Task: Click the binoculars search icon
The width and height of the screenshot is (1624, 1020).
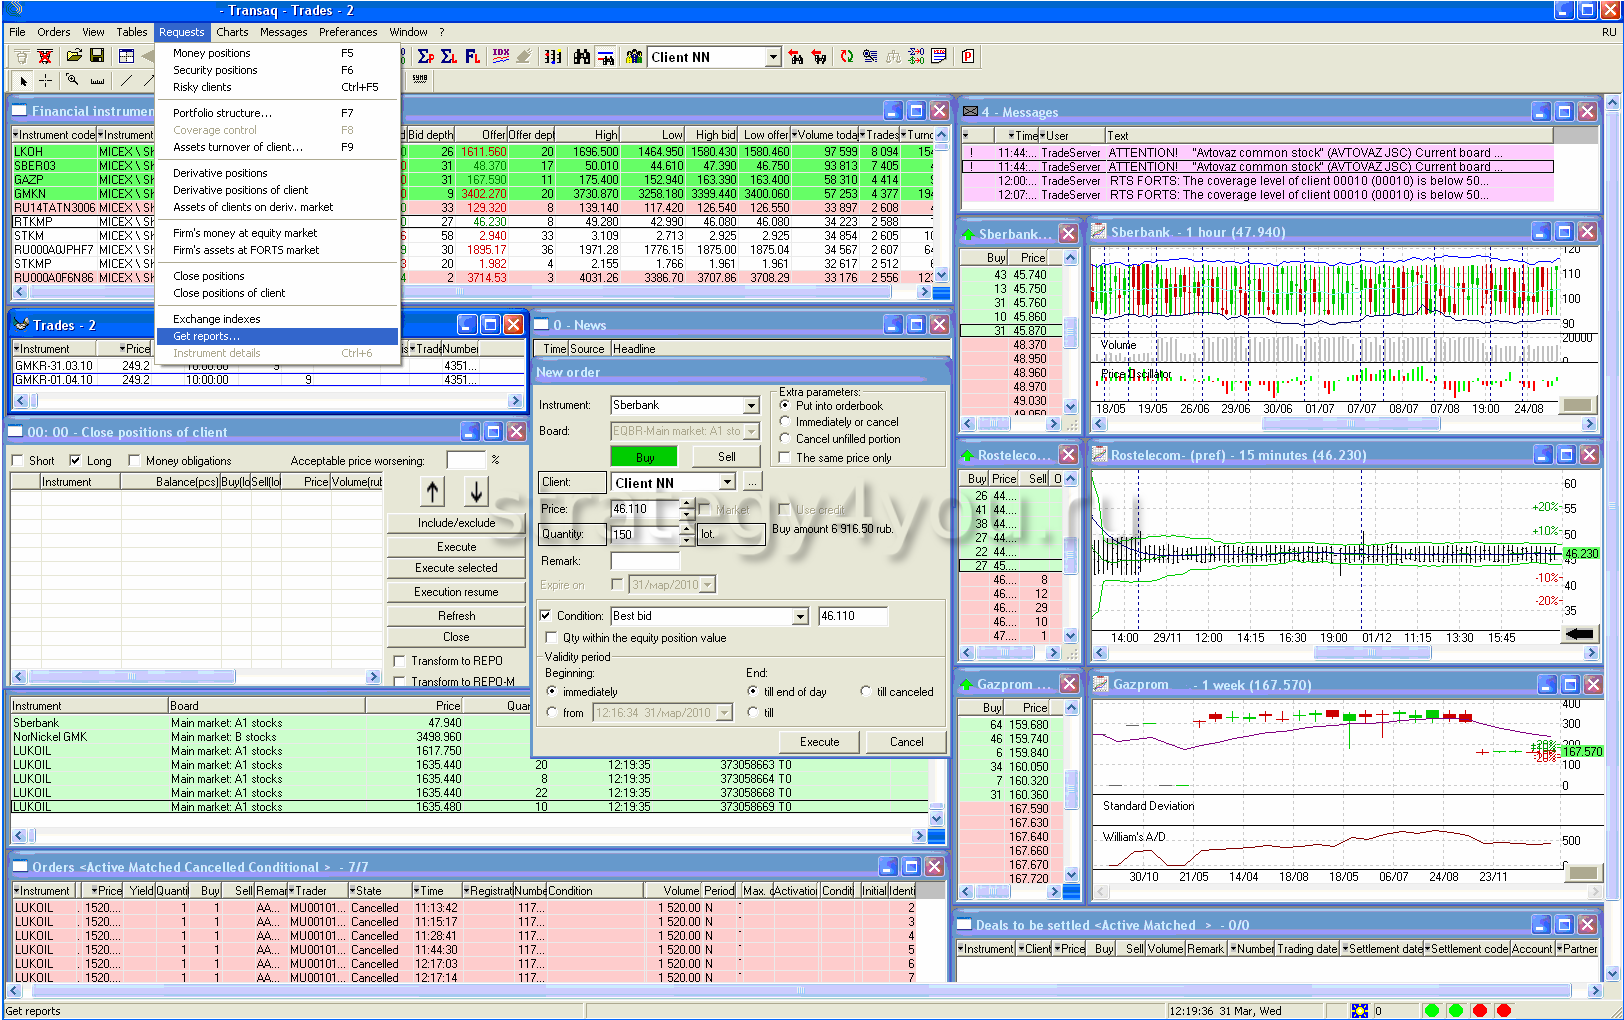Action: (x=582, y=57)
